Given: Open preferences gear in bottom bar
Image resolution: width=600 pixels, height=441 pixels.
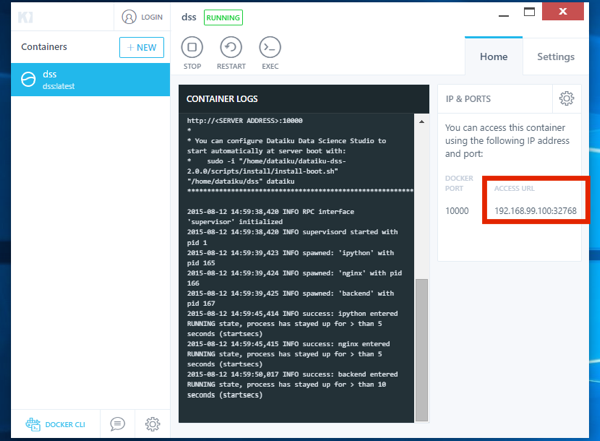Looking at the screenshot, I should (x=152, y=424).
